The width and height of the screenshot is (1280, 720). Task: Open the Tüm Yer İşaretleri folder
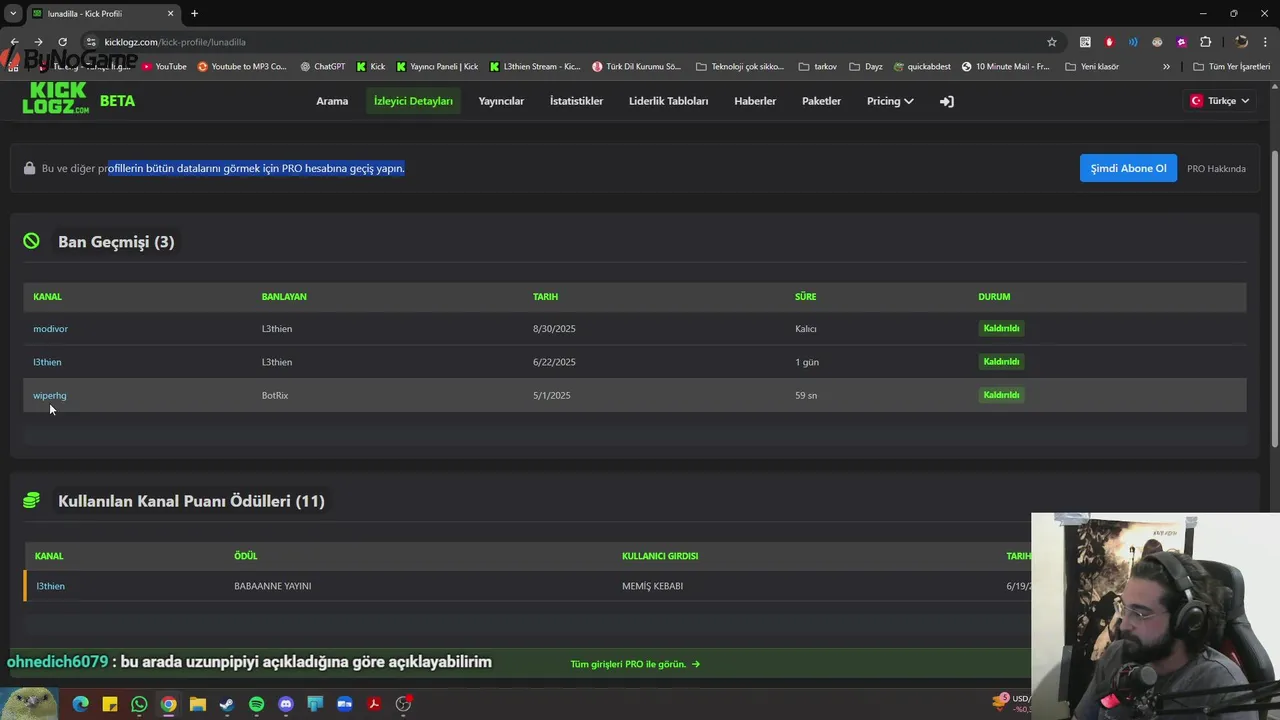(1232, 67)
